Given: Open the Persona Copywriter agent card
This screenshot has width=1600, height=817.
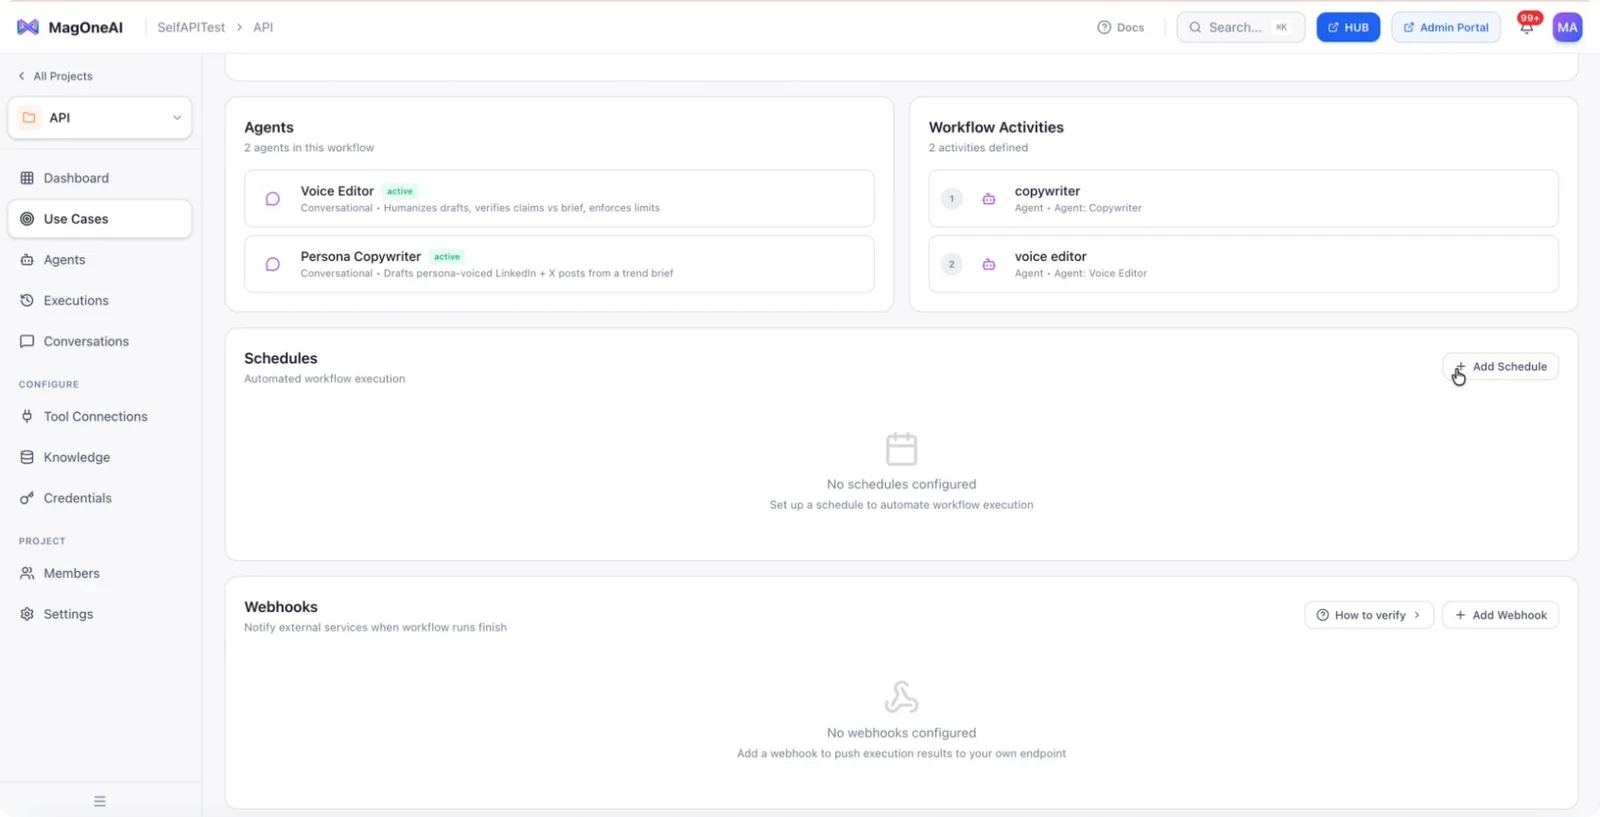Looking at the screenshot, I should tap(559, 264).
